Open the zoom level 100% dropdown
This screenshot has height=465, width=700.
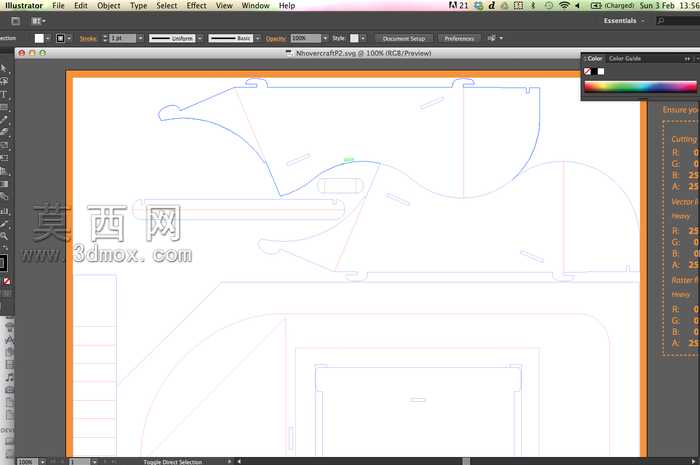[x=43, y=461]
